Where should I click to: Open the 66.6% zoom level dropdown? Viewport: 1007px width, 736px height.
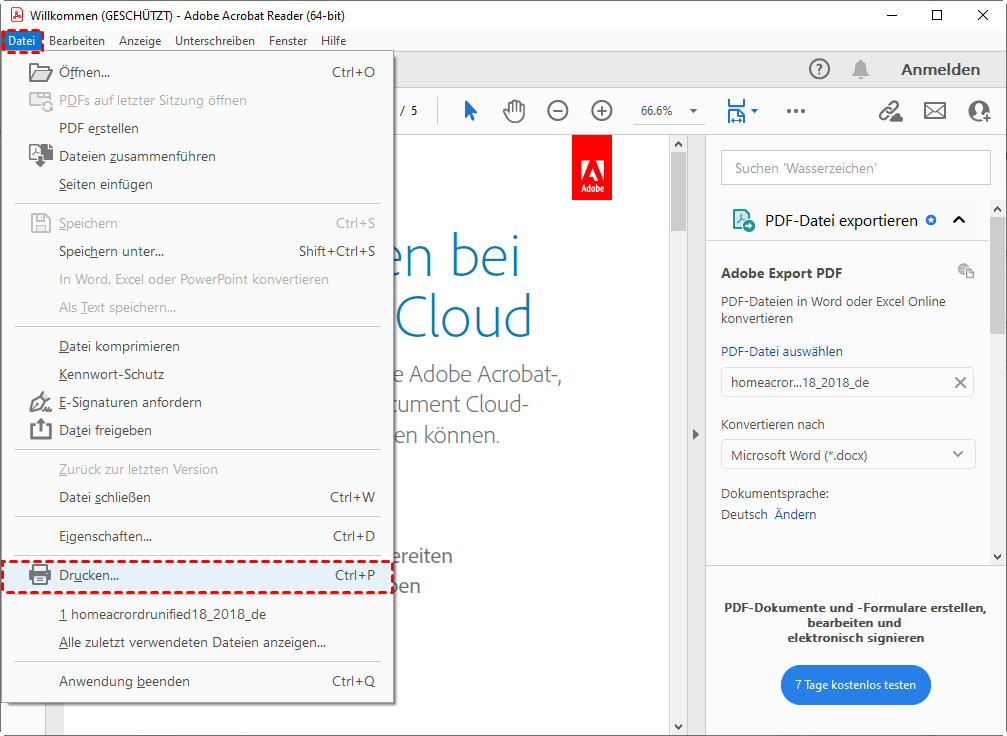pos(694,111)
